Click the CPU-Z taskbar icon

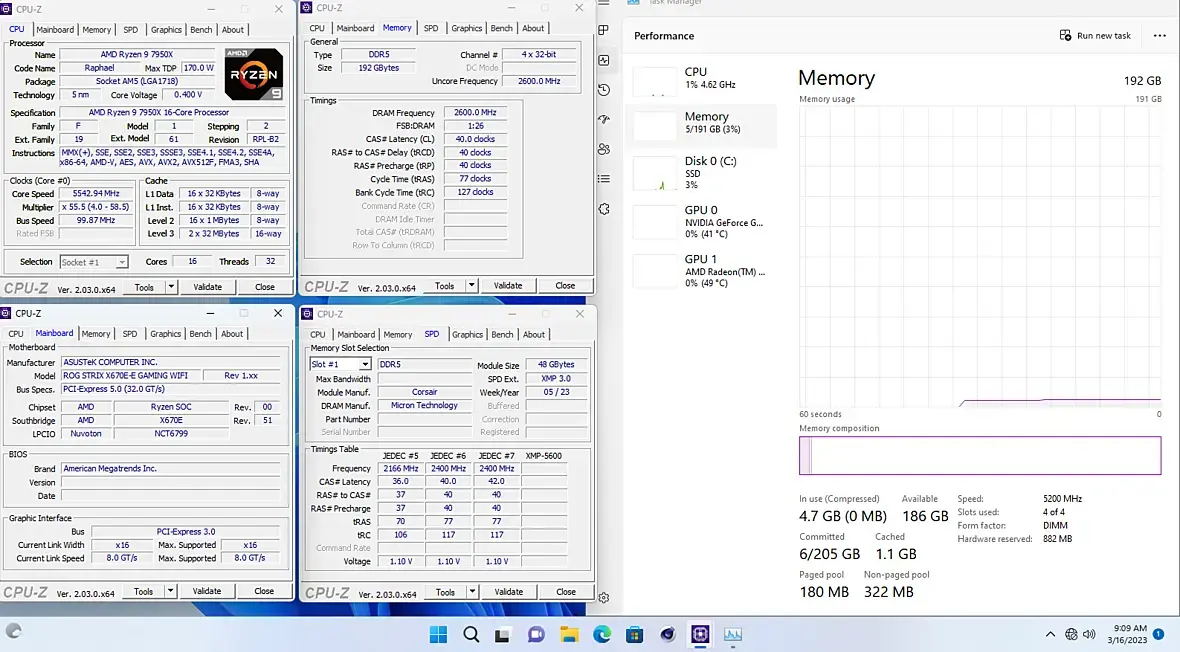700,635
